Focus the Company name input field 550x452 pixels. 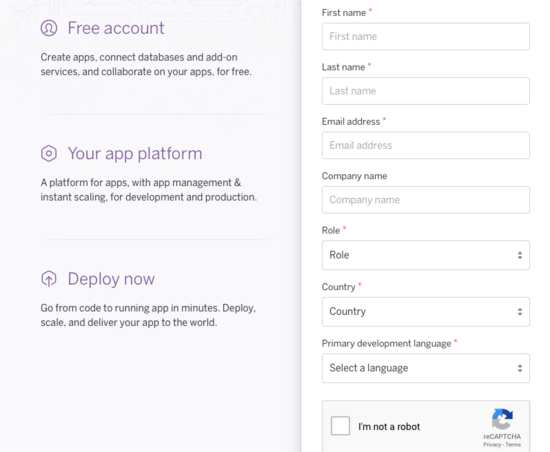pos(426,200)
